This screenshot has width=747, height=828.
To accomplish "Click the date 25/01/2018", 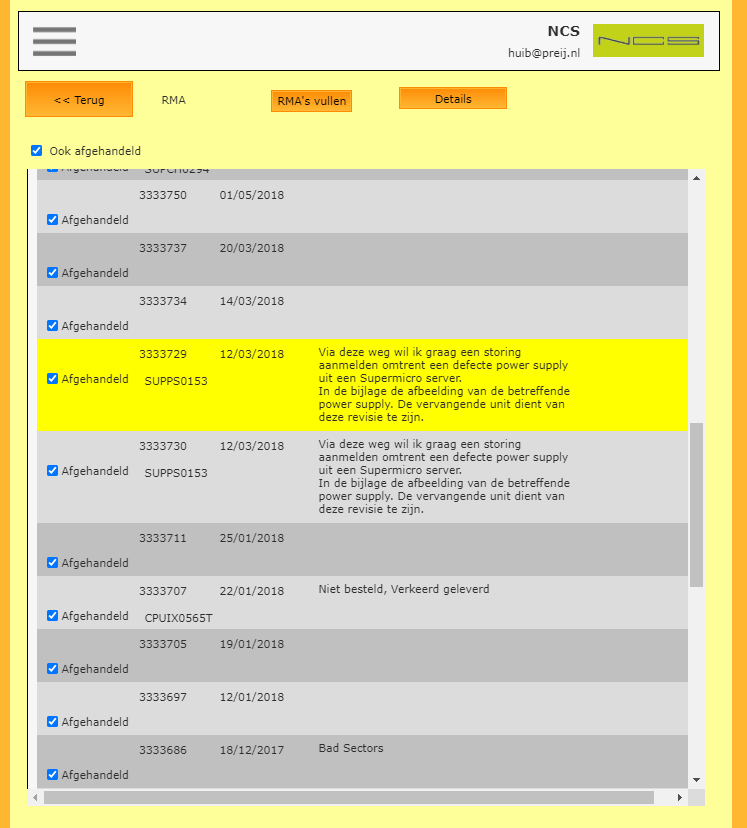I will (x=252, y=538).
